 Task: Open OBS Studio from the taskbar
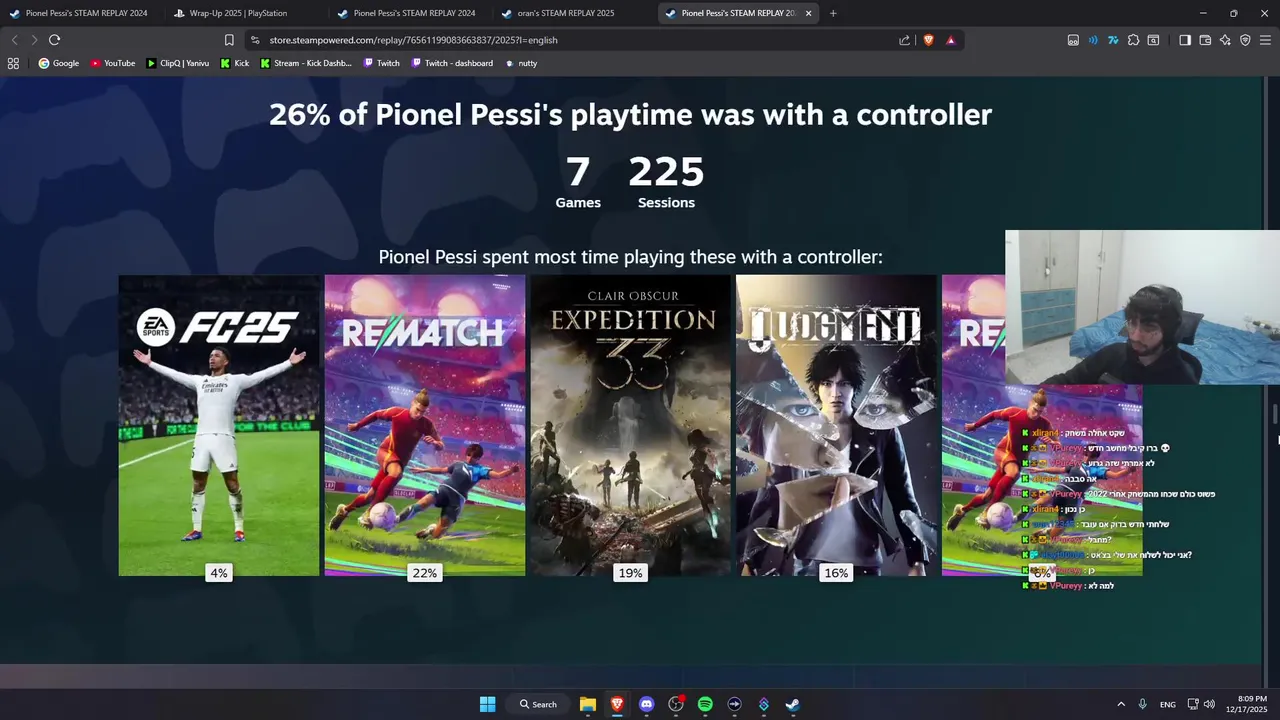click(x=676, y=704)
